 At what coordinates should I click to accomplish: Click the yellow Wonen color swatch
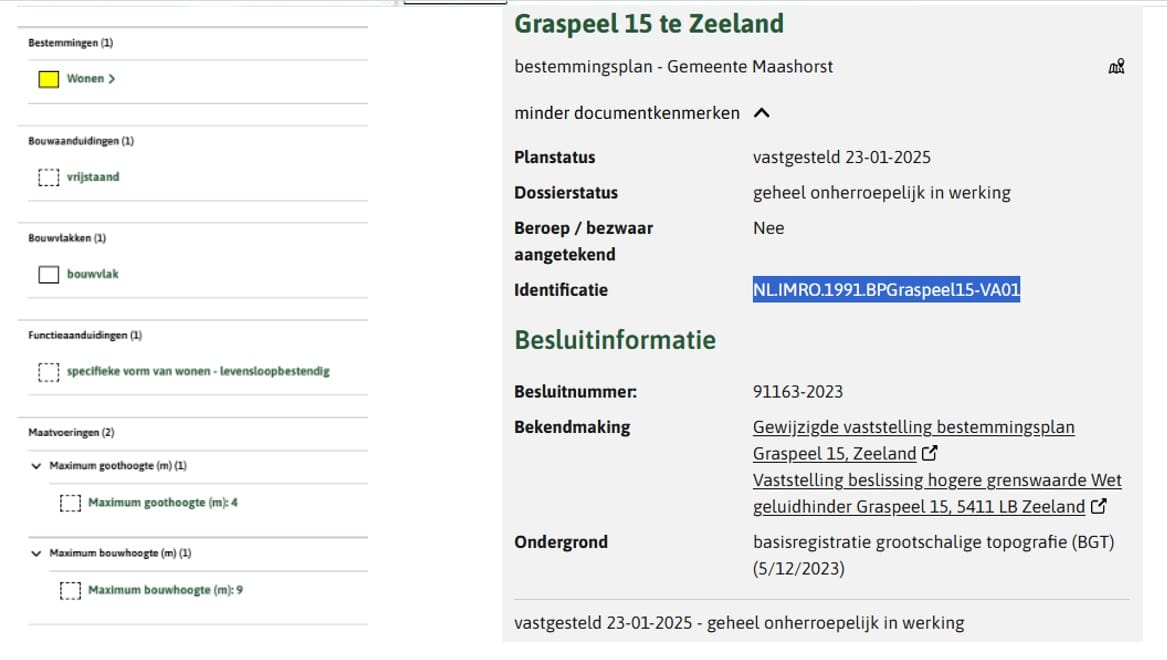pyautogui.click(x=48, y=79)
